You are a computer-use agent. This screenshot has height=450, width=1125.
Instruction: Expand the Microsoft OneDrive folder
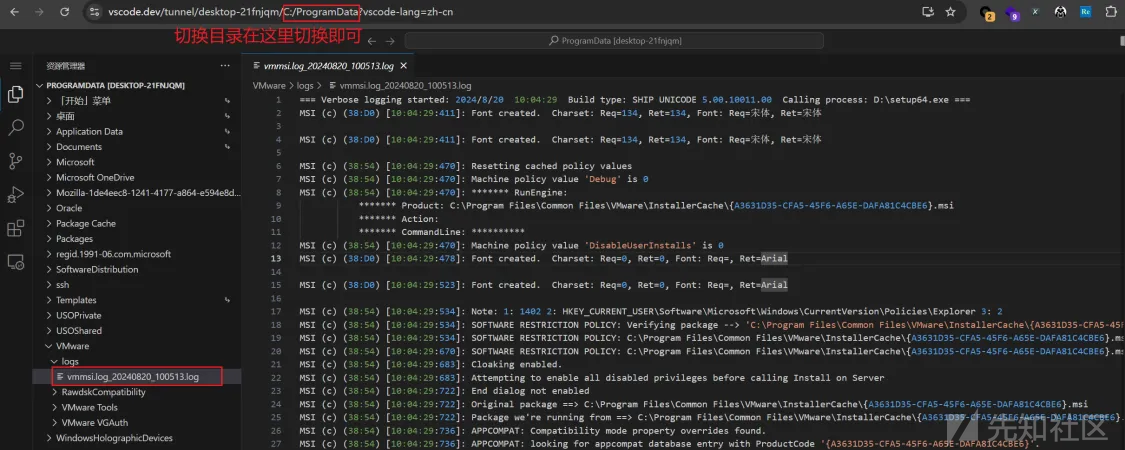point(139,177)
